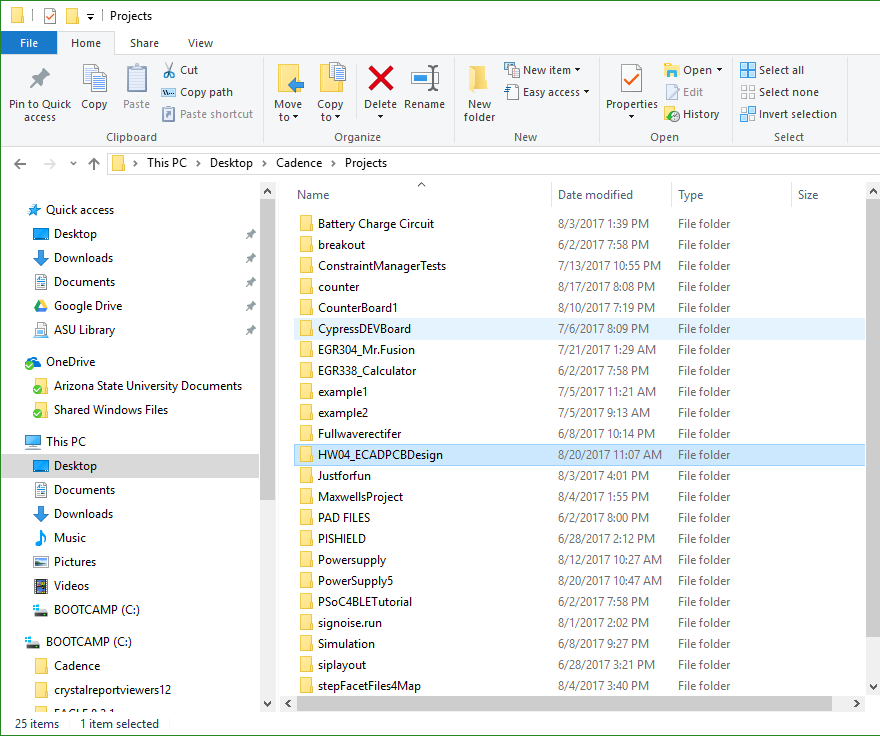
Task: Select OneDrive in navigation pane
Action: click(x=70, y=362)
